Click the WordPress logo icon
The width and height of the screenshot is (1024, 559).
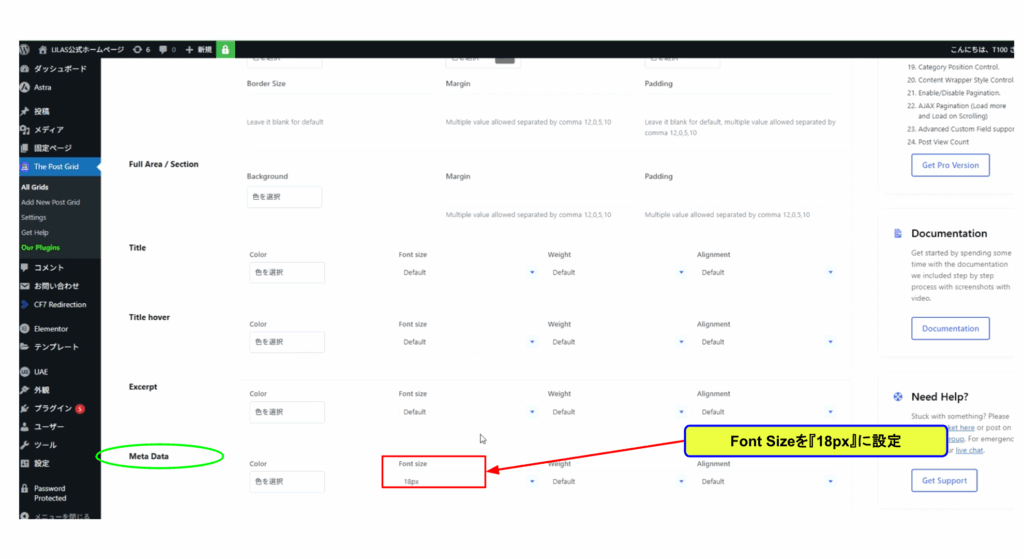pyautogui.click(x=25, y=50)
